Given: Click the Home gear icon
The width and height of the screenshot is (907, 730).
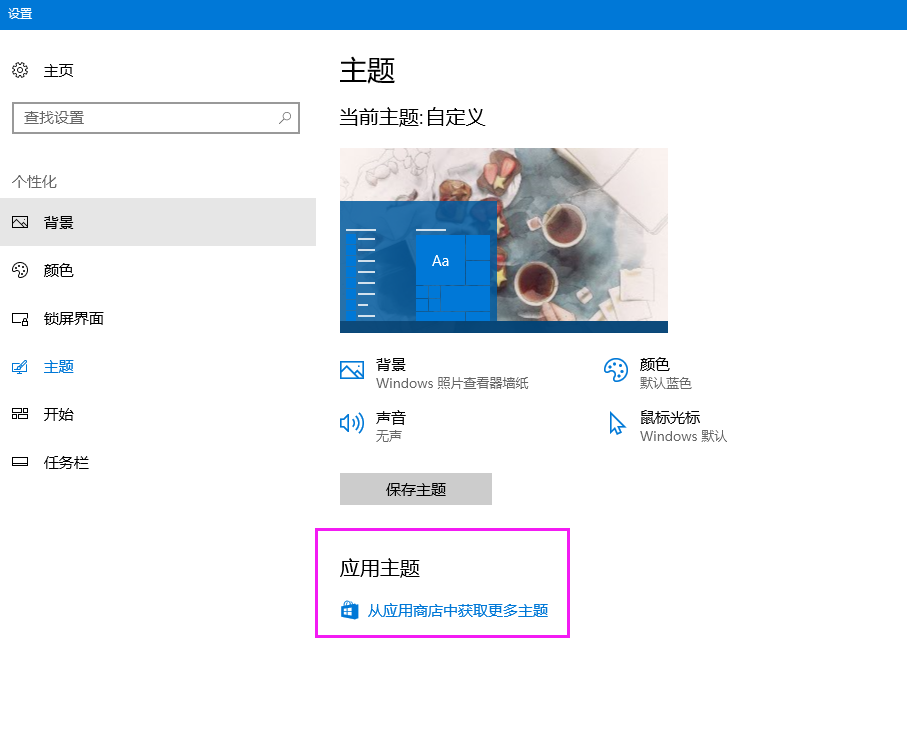Looking at the screenshot, I should (20, 70).
